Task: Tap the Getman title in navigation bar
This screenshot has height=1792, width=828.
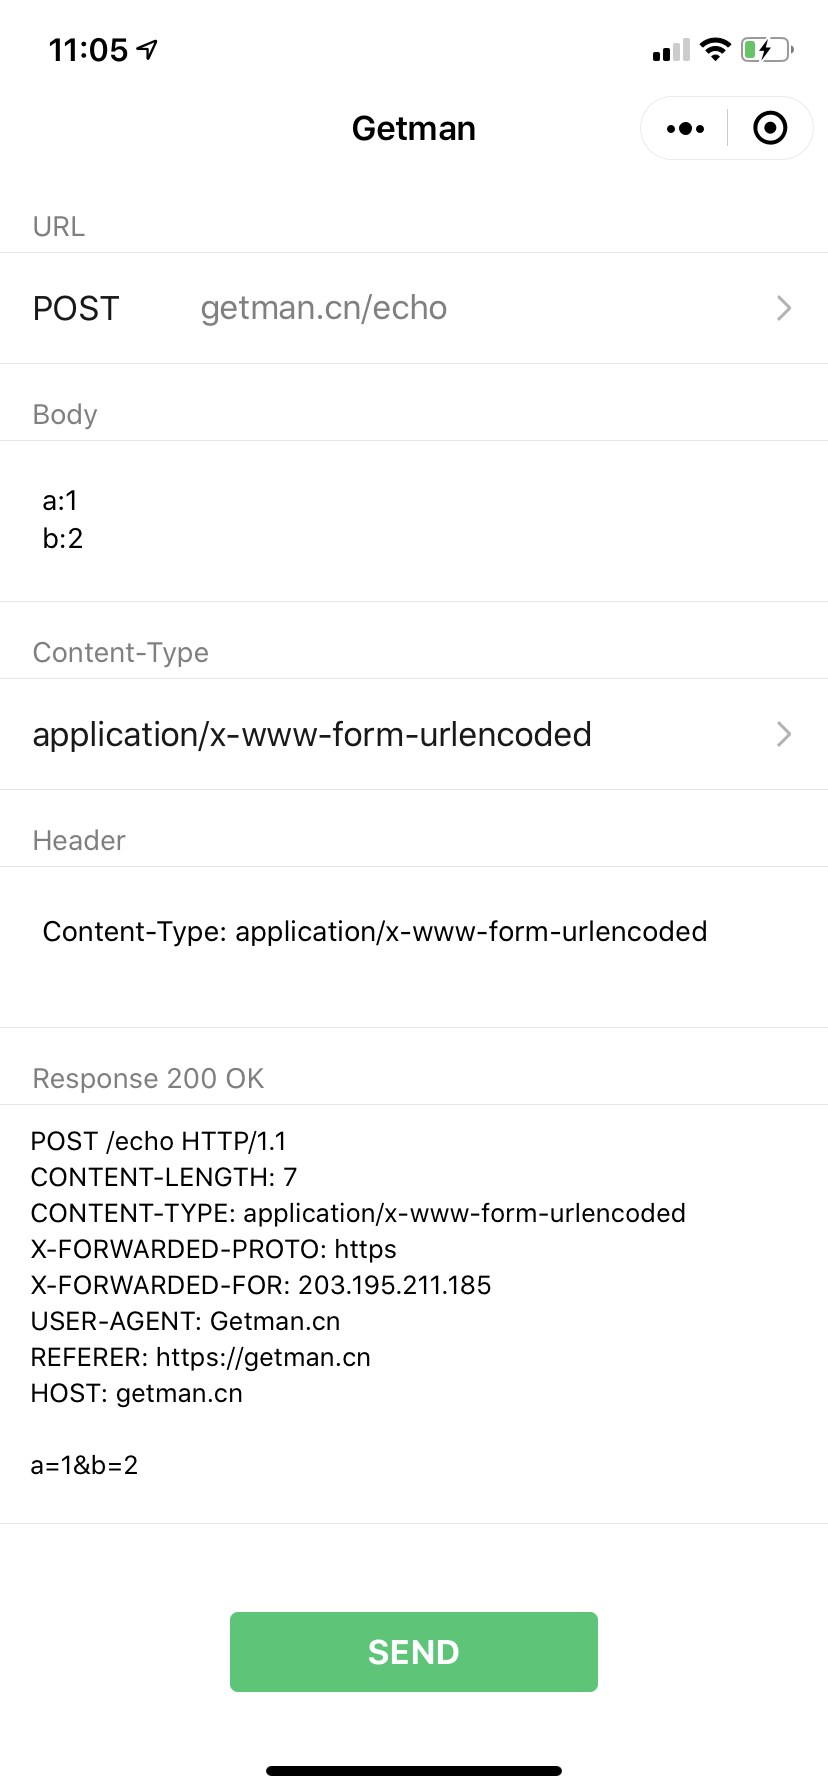Action: 414,129
